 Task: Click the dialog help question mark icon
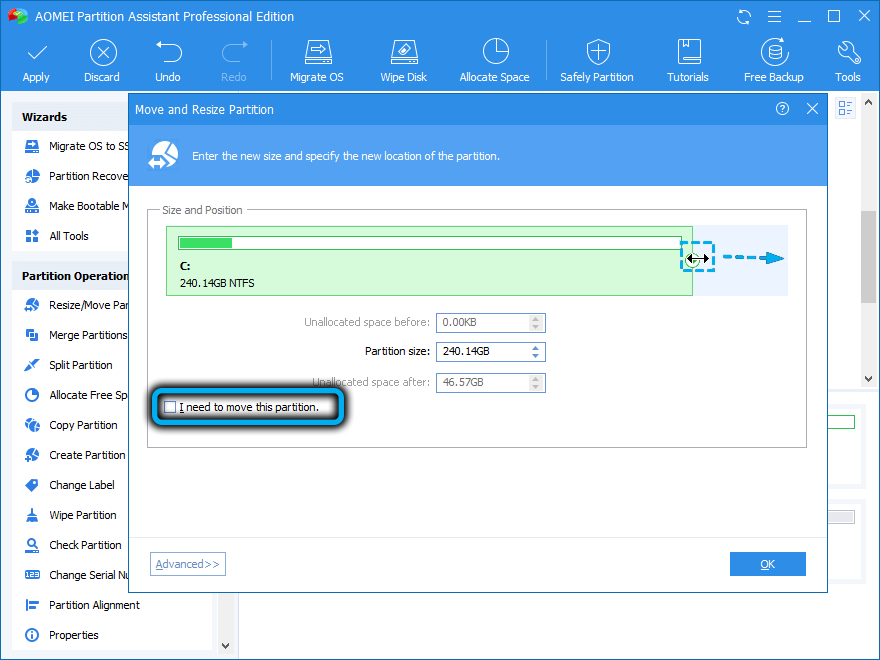pyautogui.click(x=782, y=109)
